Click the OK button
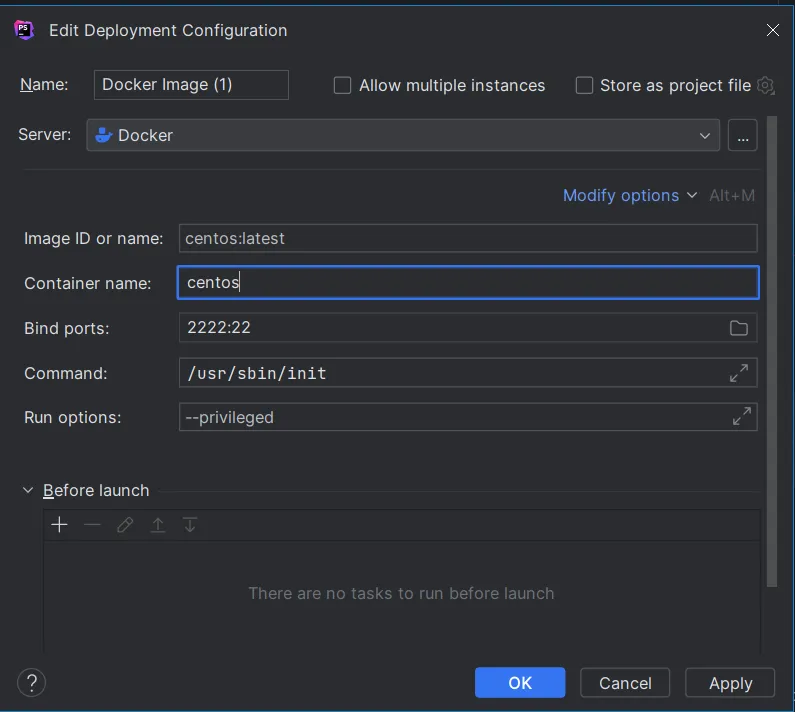This screenshot has width=795, height=712. (x=520, y=683)
